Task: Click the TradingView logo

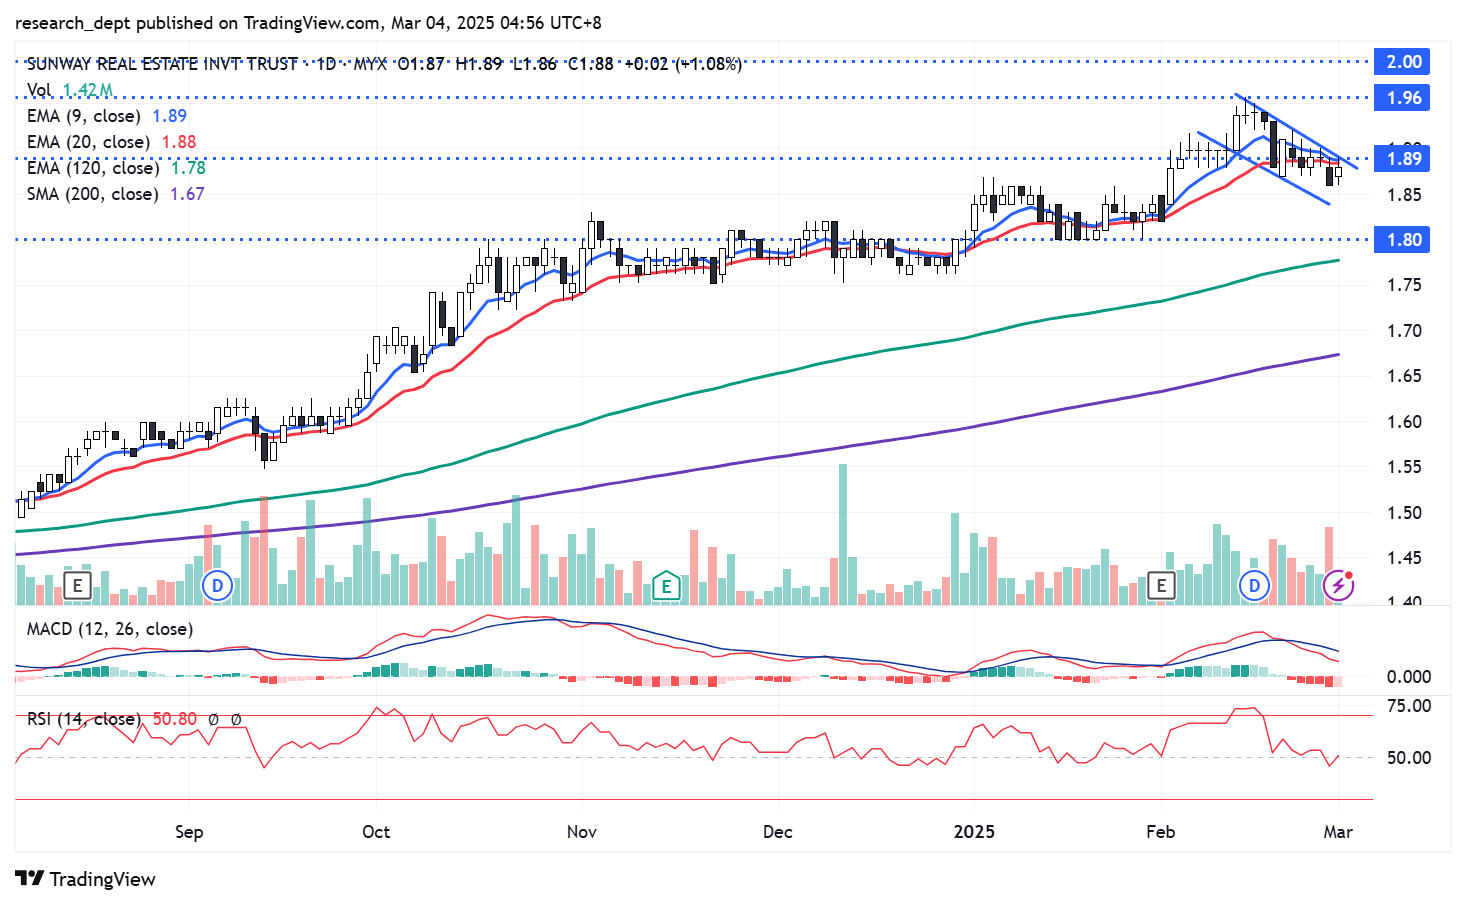Action: [86, 879]
